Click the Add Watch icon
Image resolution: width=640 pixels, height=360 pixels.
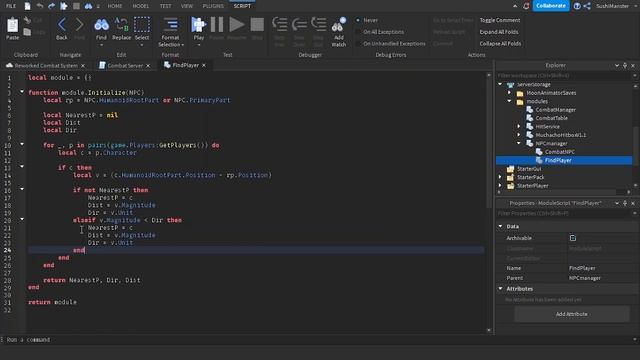point(339,25)
